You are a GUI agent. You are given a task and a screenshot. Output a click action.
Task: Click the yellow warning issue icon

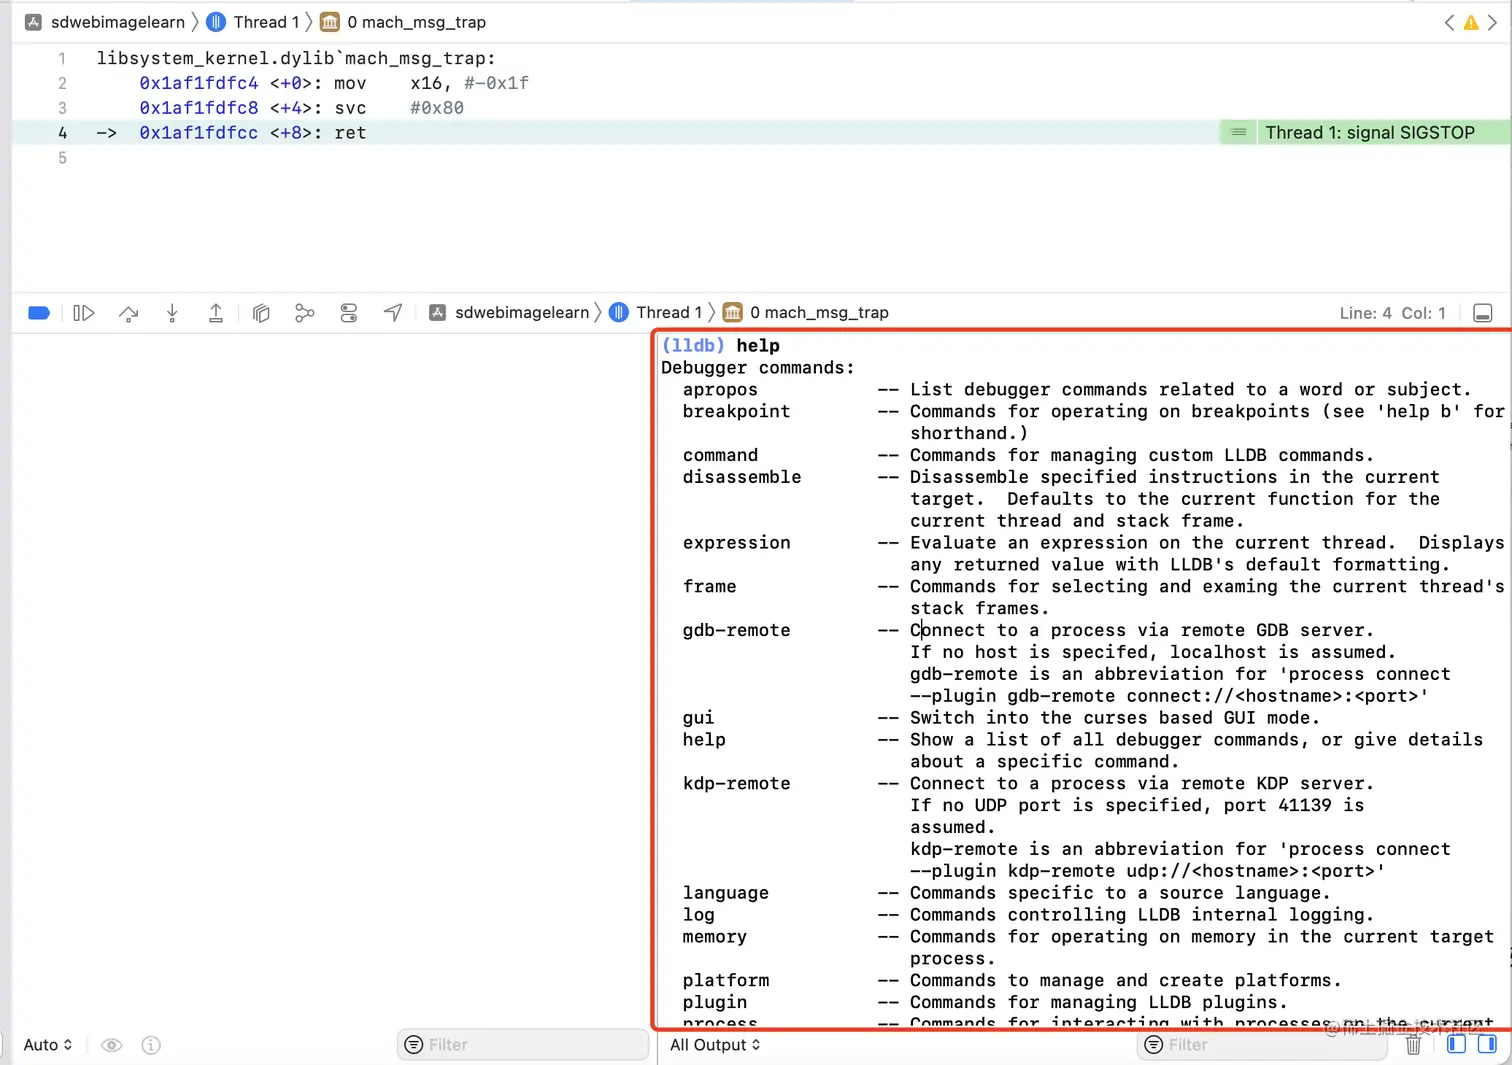1471,22
